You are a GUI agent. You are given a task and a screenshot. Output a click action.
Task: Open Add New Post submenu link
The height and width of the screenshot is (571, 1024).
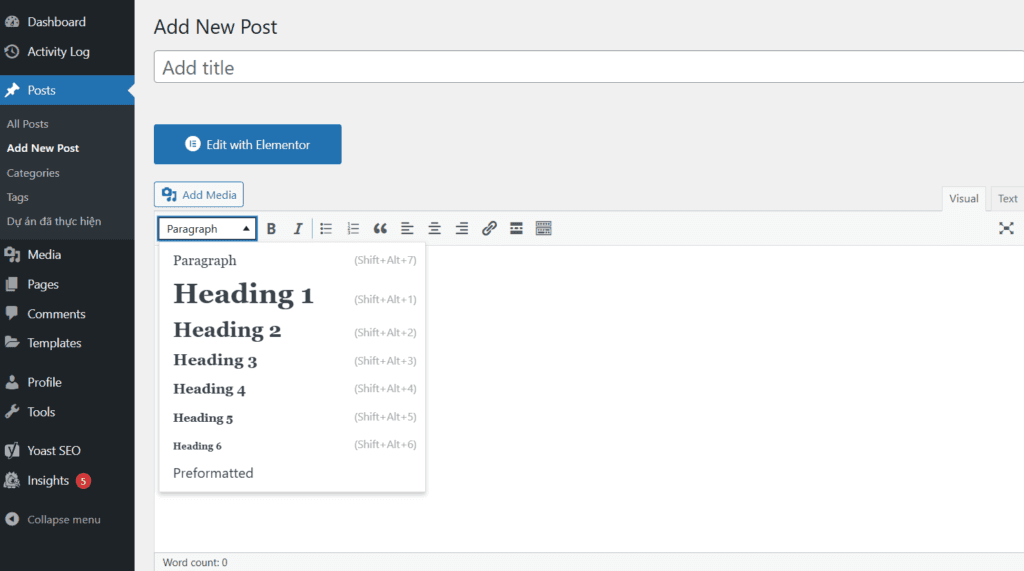coord(43,148)
